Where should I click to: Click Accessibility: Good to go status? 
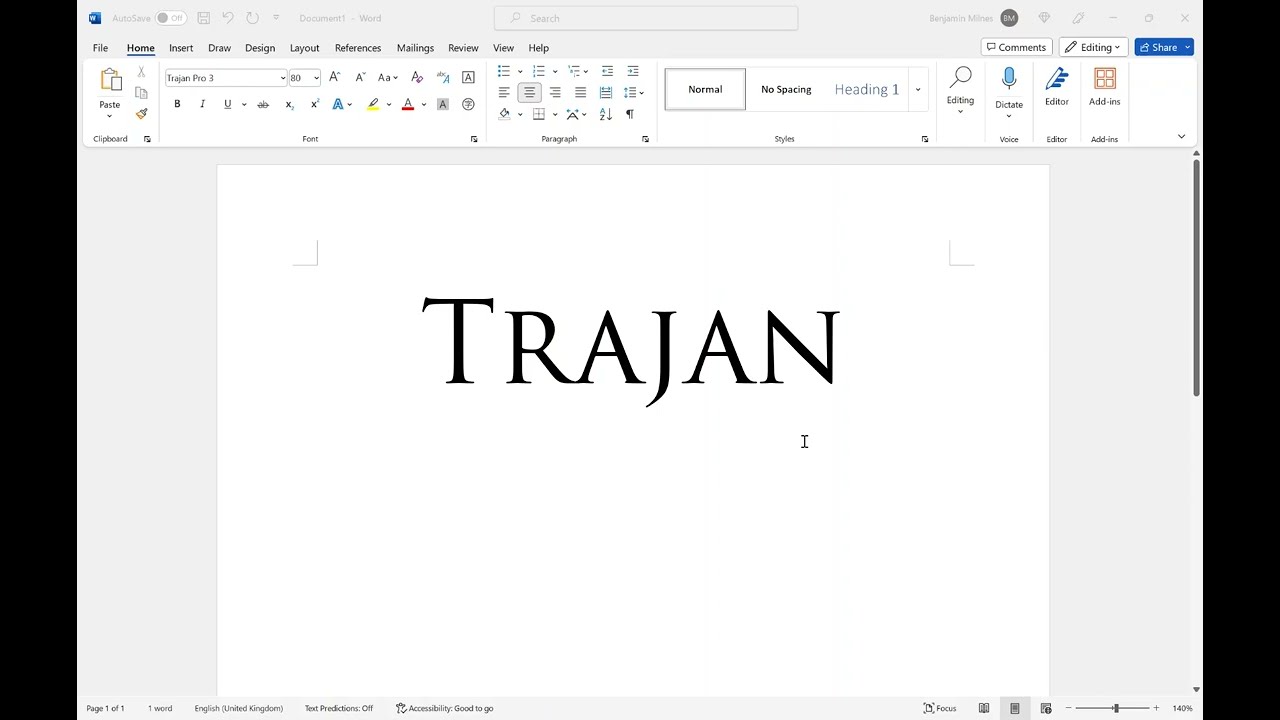click(445, 708)
